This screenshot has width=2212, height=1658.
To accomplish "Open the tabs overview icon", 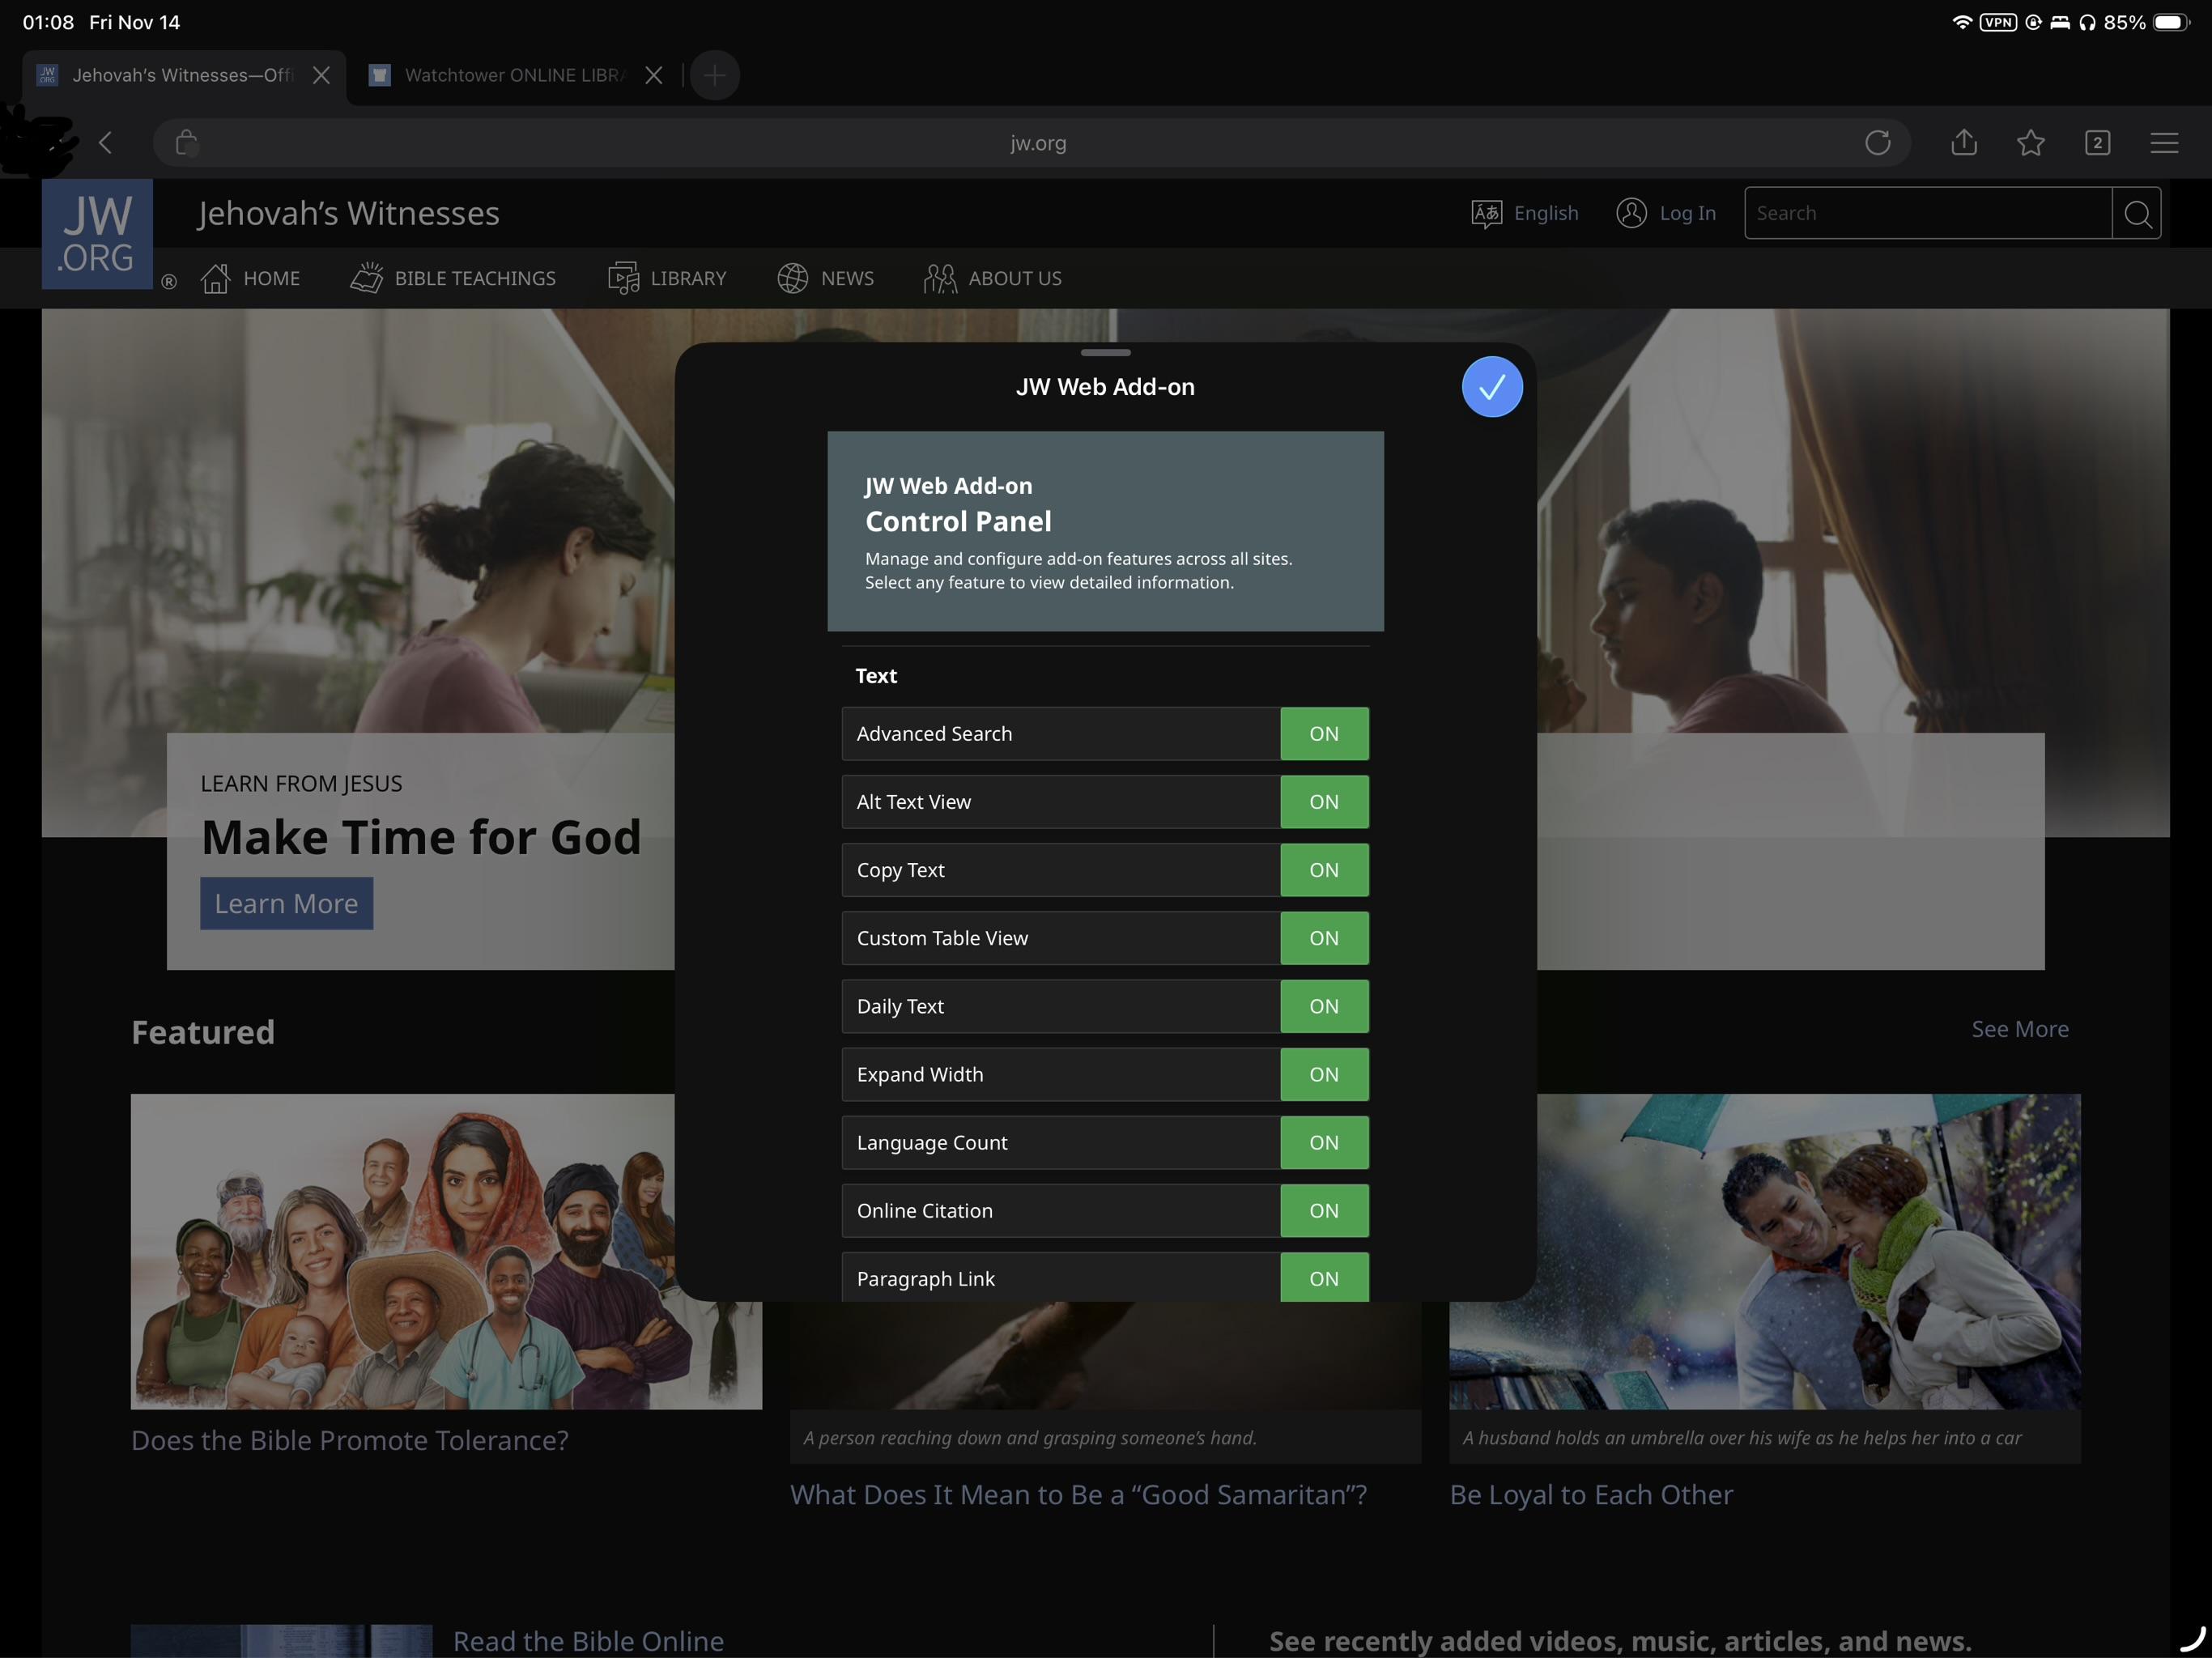I will 2097,143.
